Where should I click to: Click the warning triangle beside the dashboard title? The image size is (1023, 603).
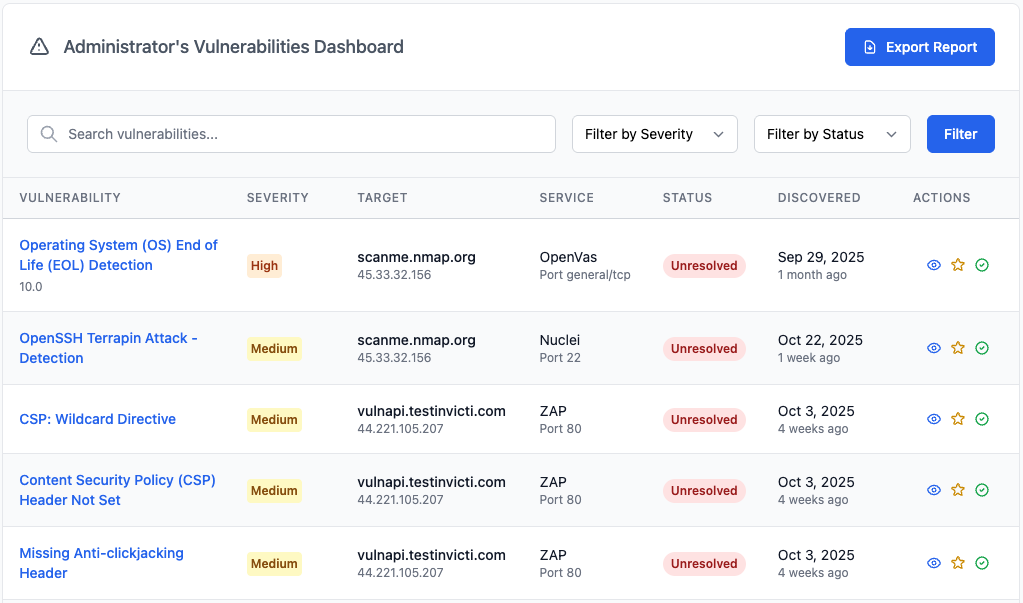click(x=39, y=46)
